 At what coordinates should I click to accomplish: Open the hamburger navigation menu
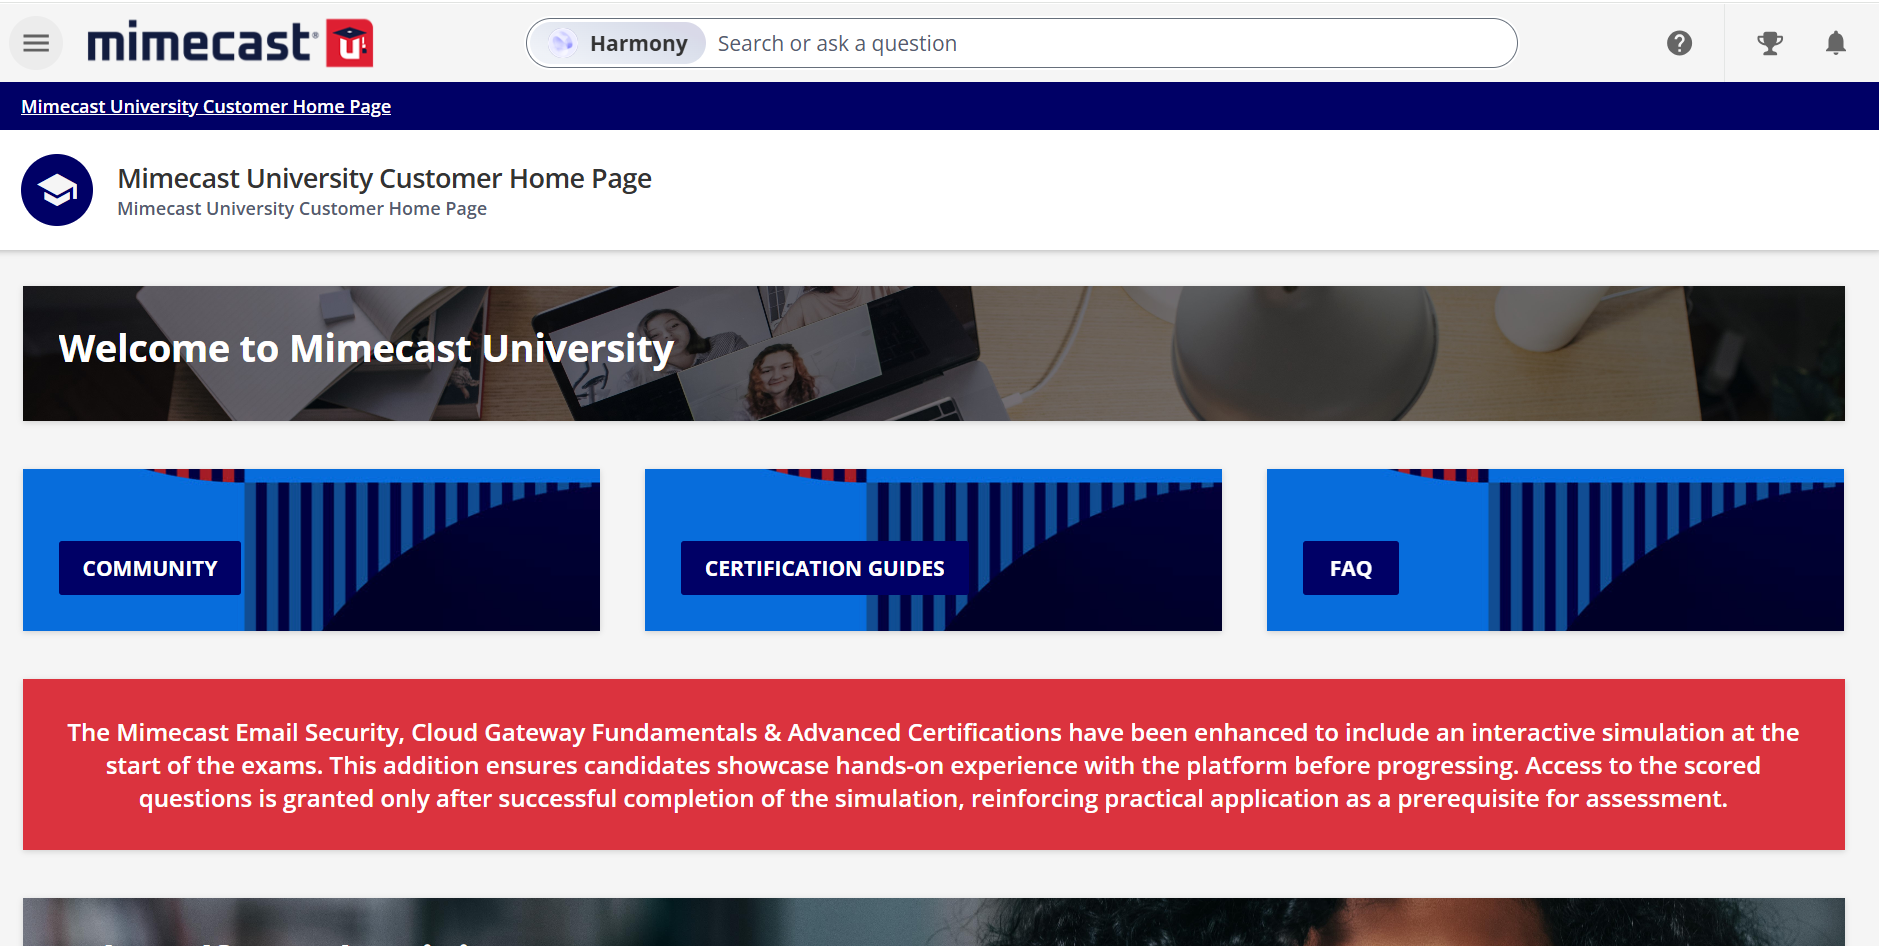(35, 42)
